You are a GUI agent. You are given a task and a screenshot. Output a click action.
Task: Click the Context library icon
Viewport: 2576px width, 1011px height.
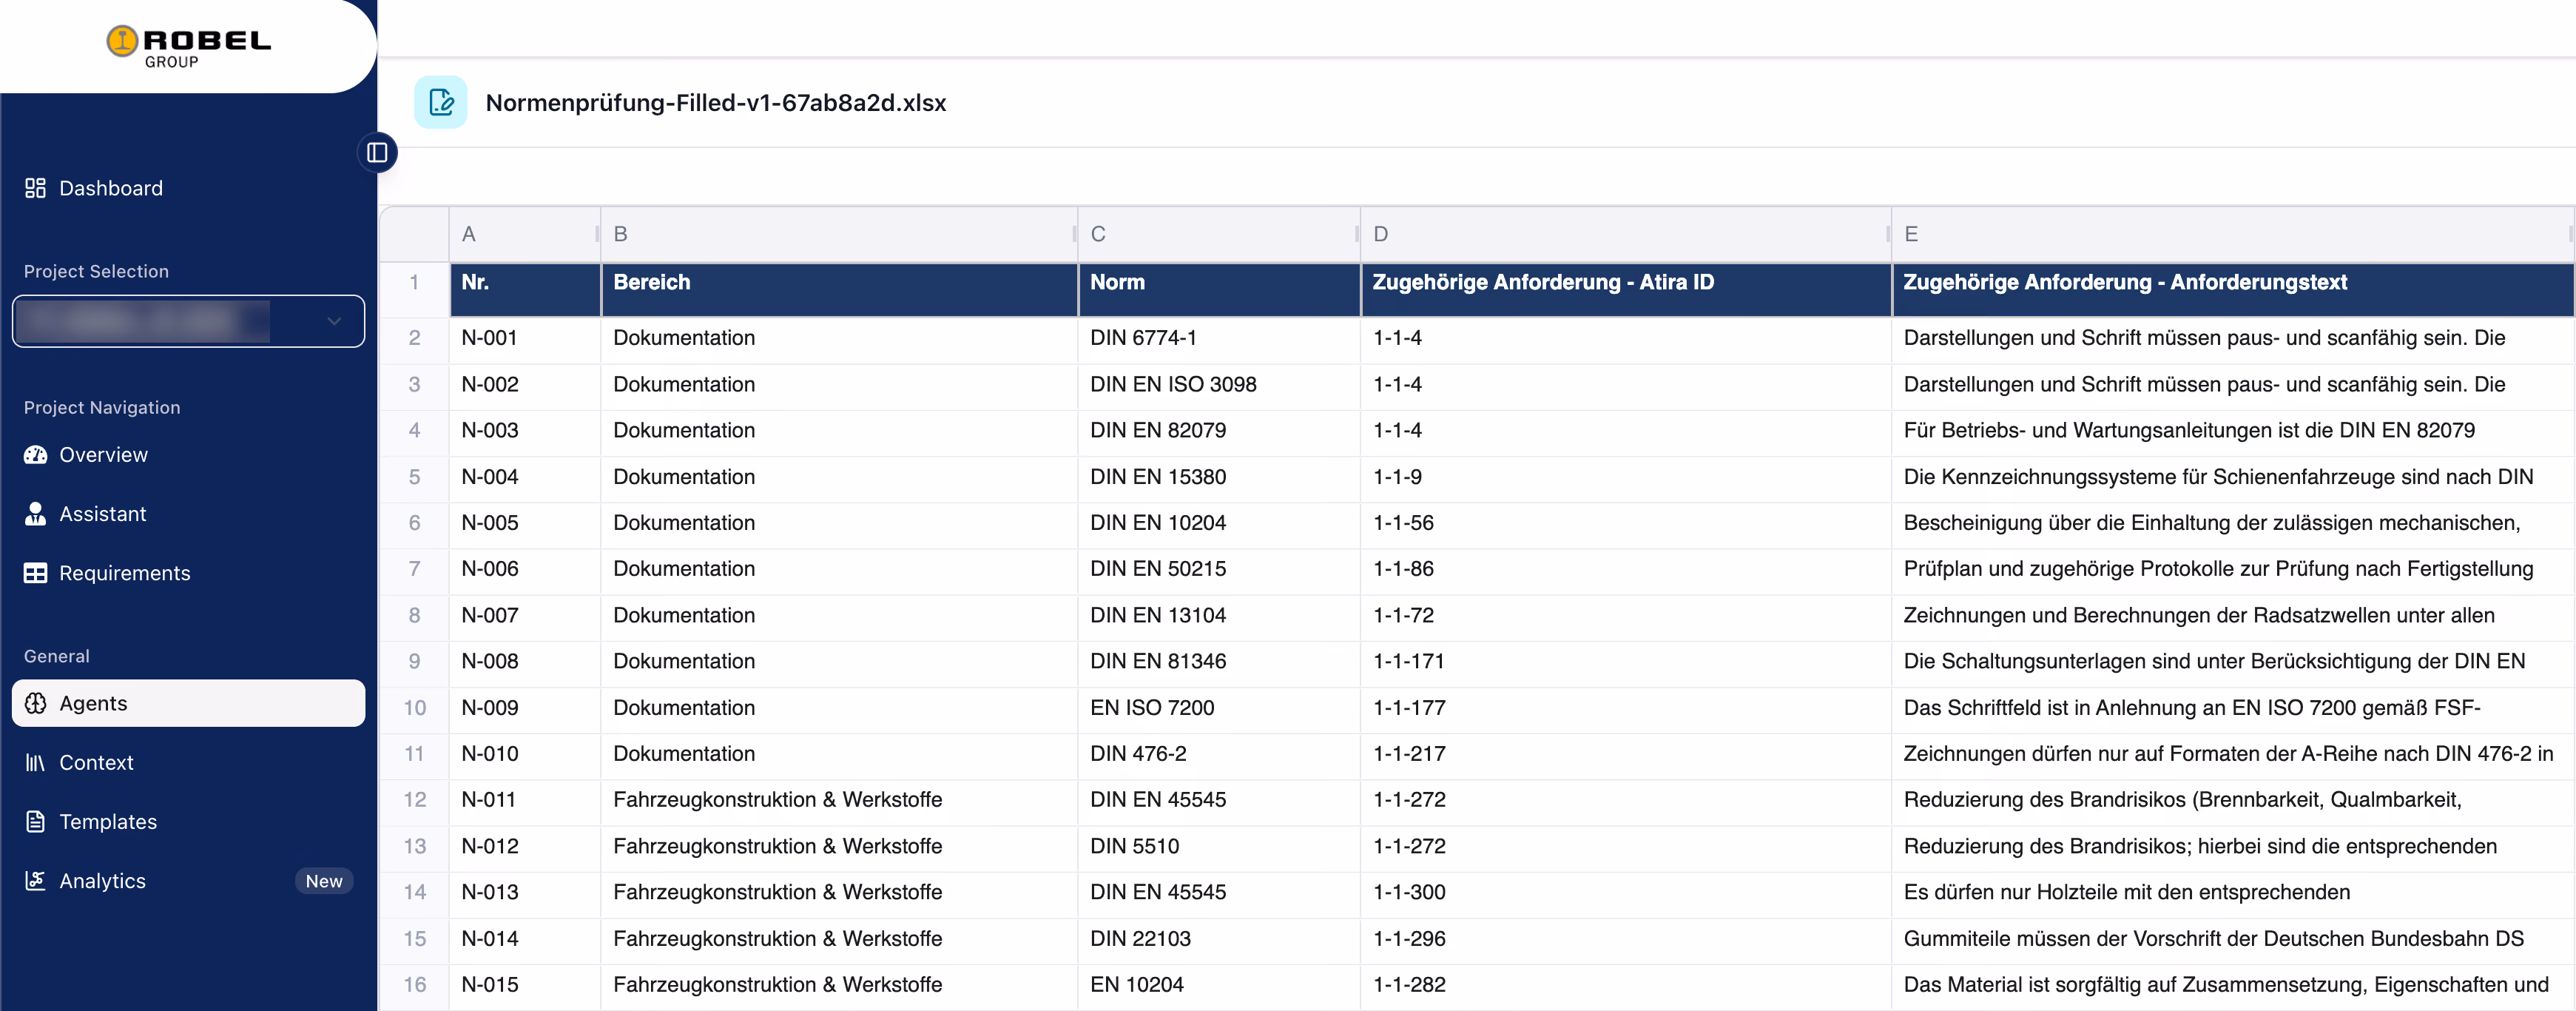tap(36, 762)
